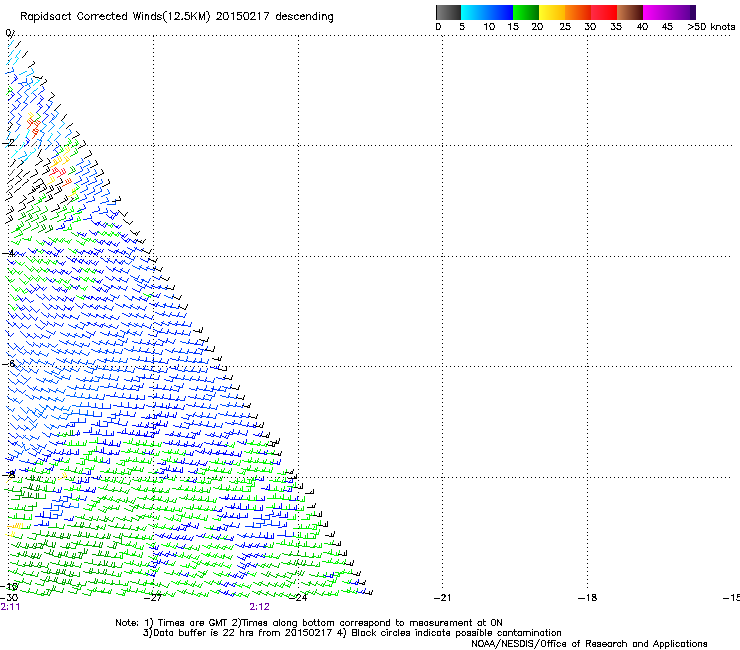Click the latitude axis label '-4'
This screenshot has height=650, width=740.
(8, 253)
